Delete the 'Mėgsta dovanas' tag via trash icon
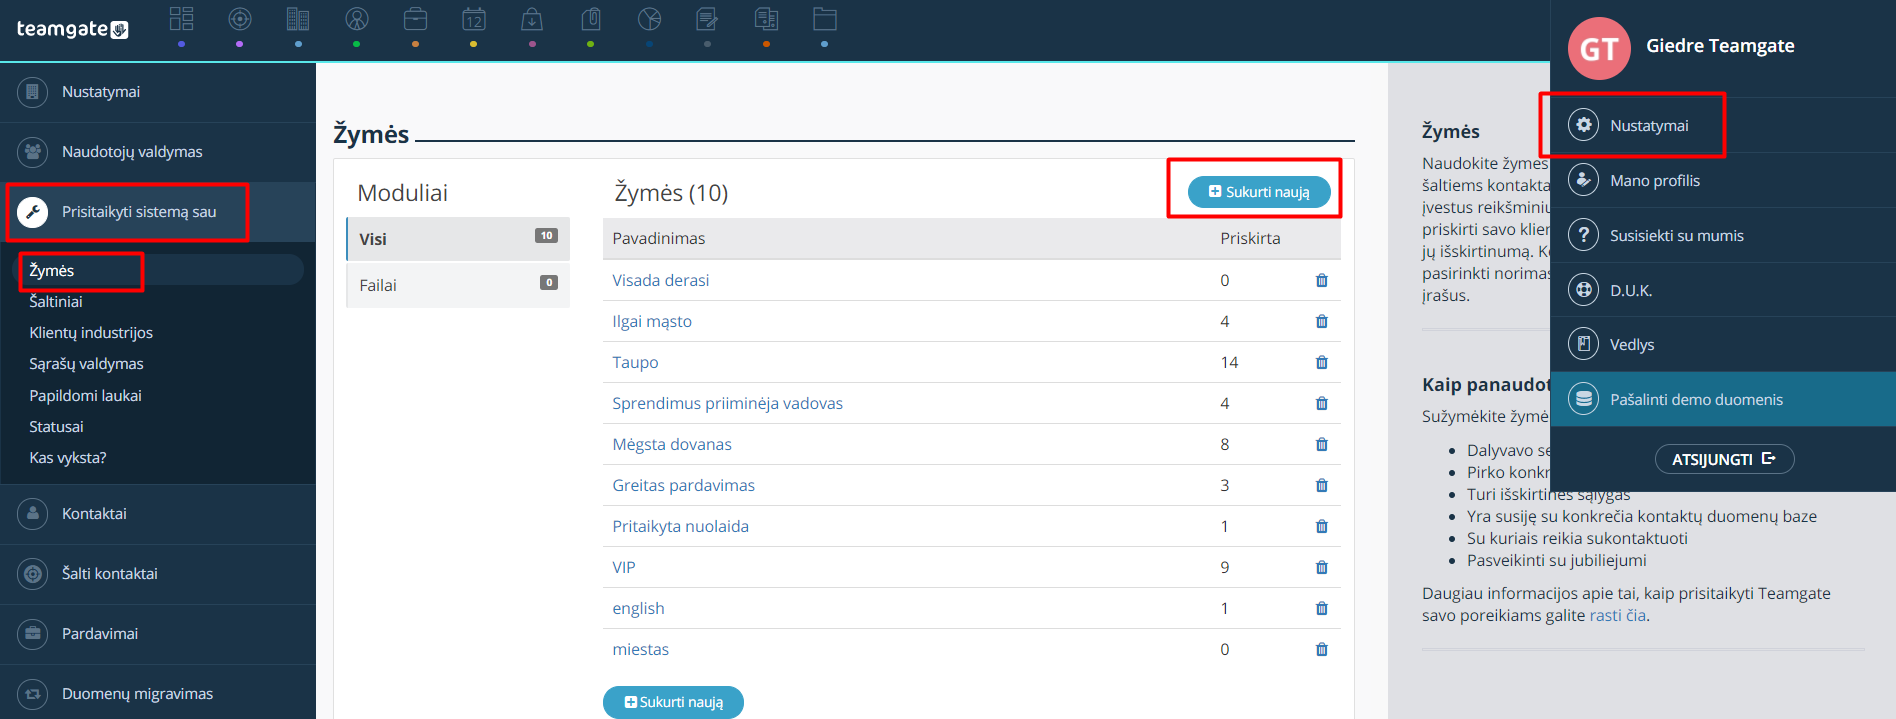1896x719 pixels. pyautogui.click(x=1322, y=445)
